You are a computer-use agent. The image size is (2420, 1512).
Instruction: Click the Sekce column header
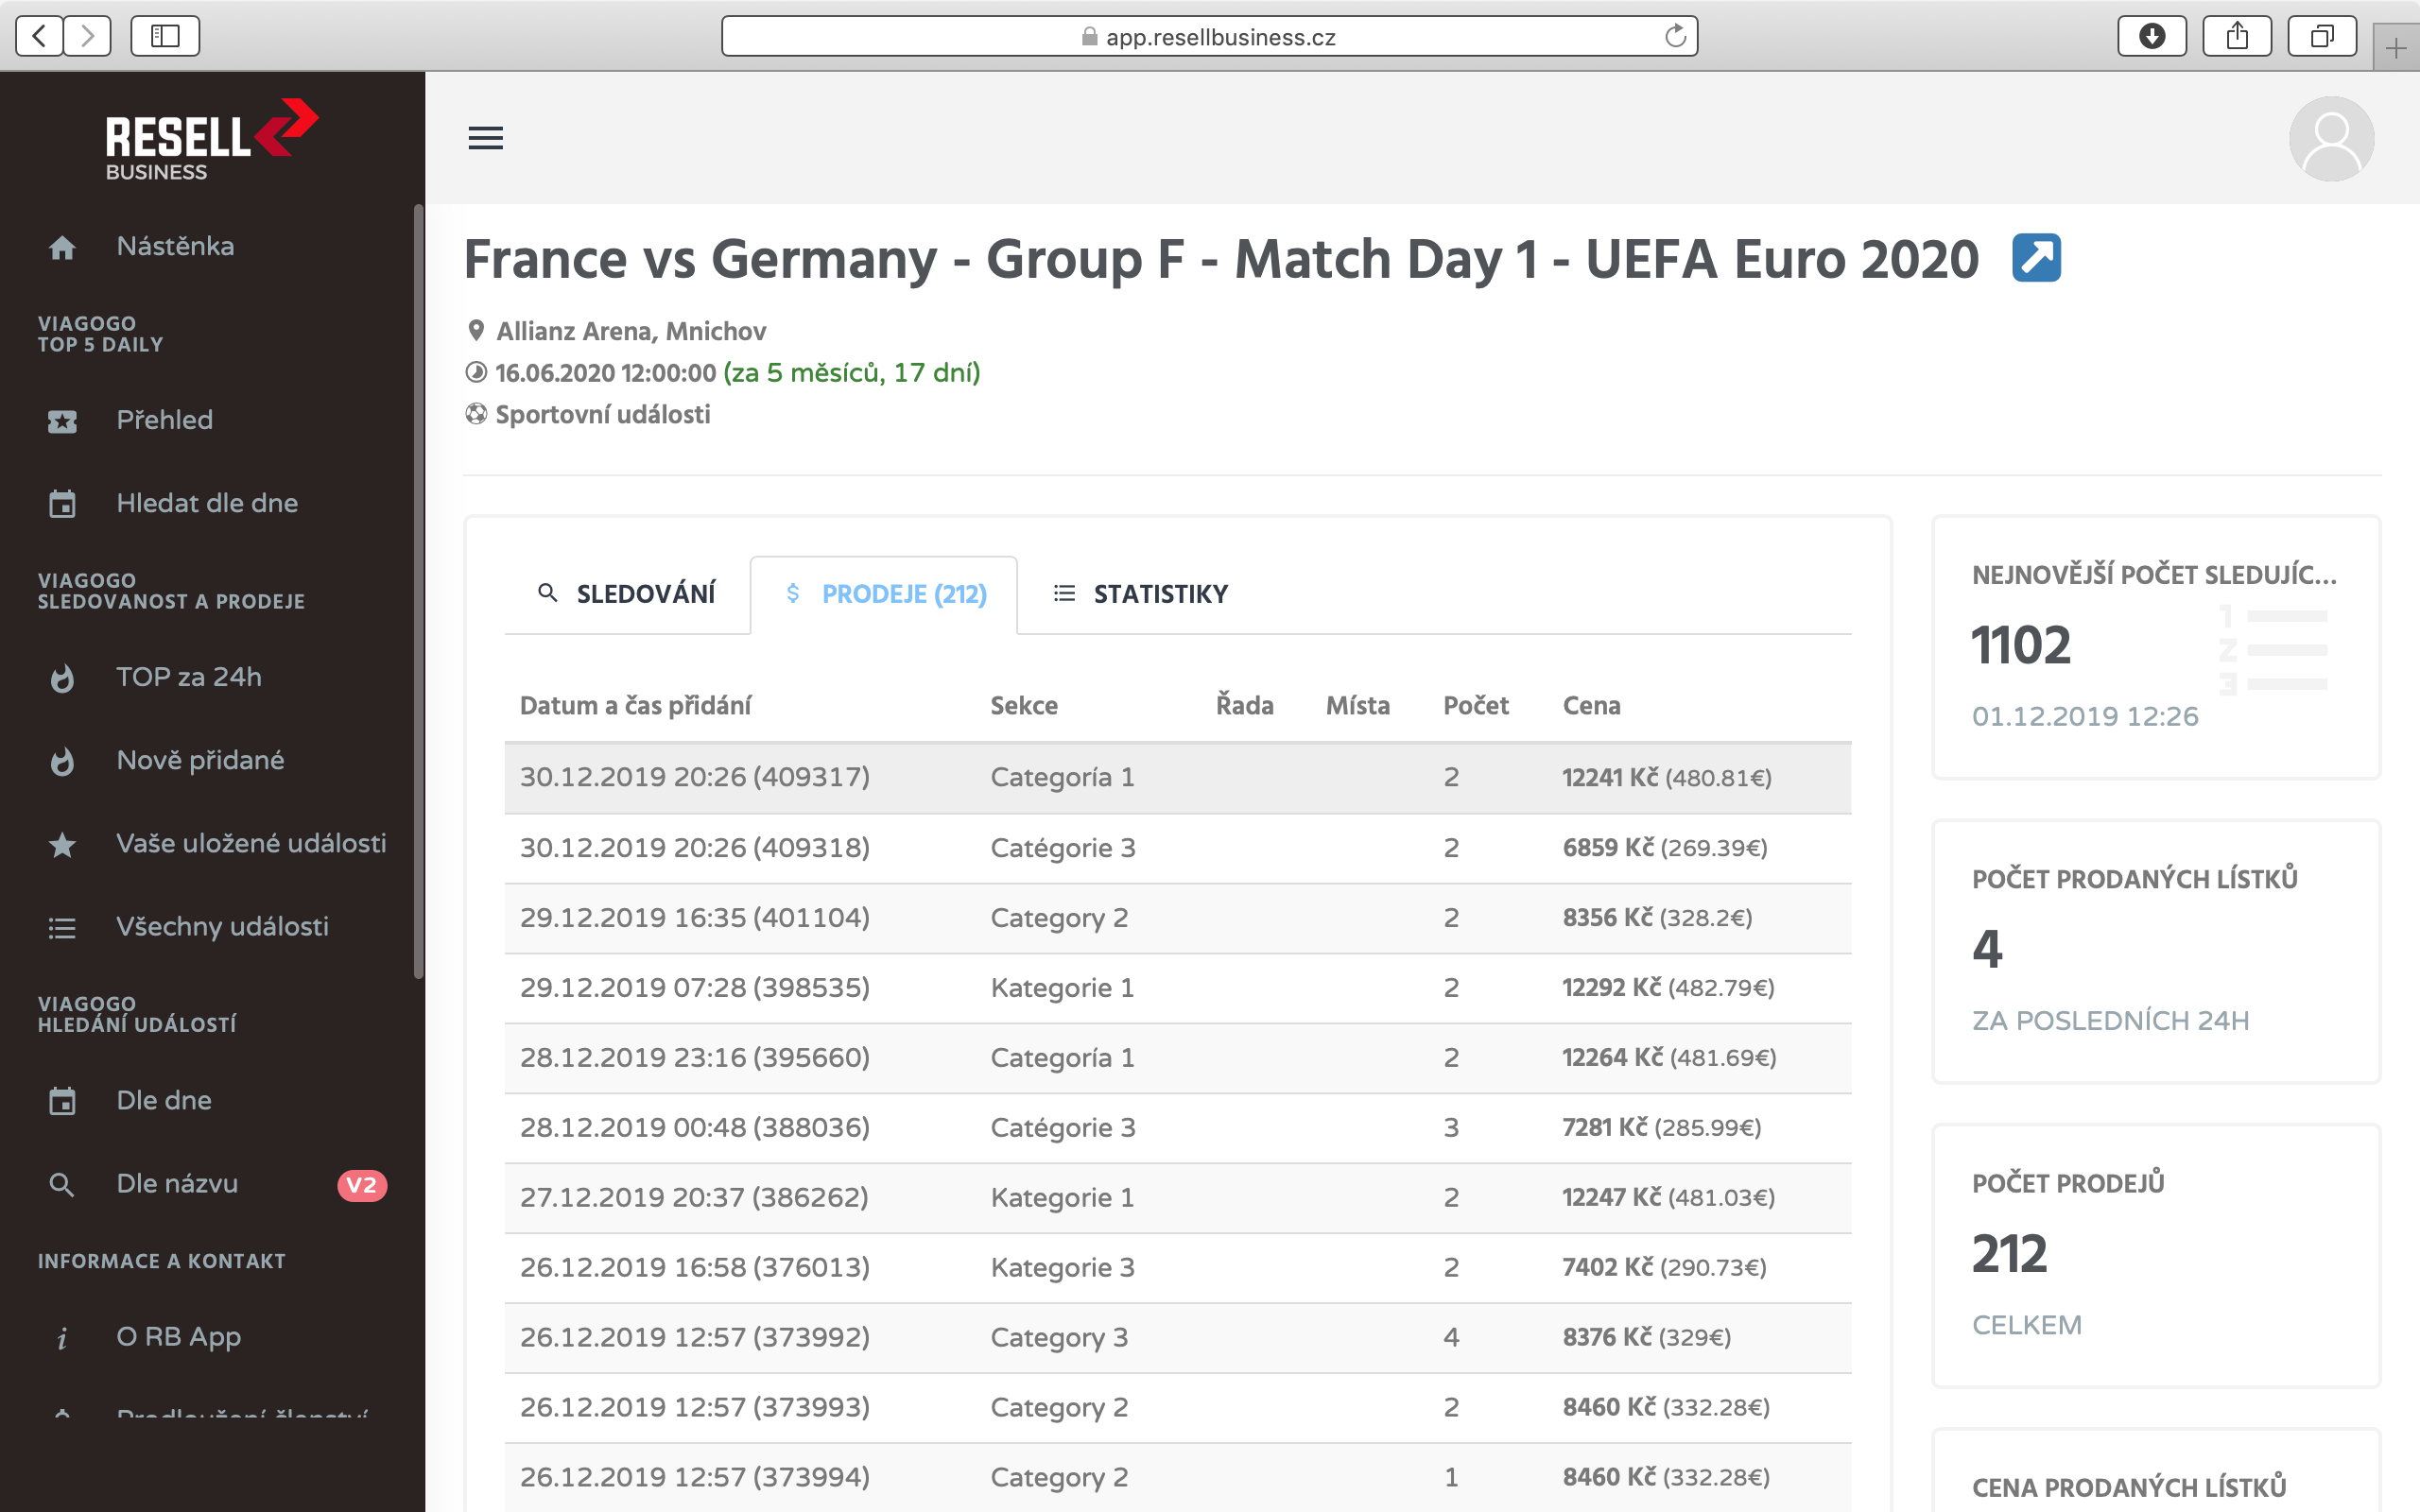click(x=1024, y=705)
